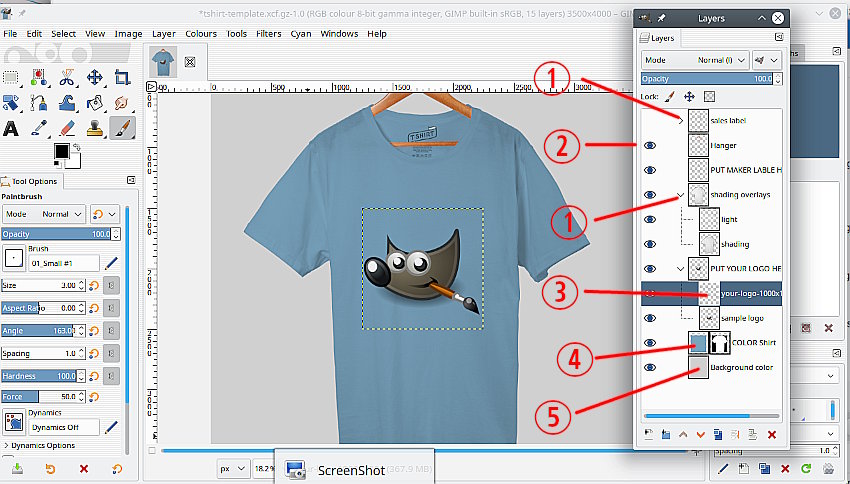
Task: Select the Colour Picker eyedropper tool
Action: (x=39, y=128)
